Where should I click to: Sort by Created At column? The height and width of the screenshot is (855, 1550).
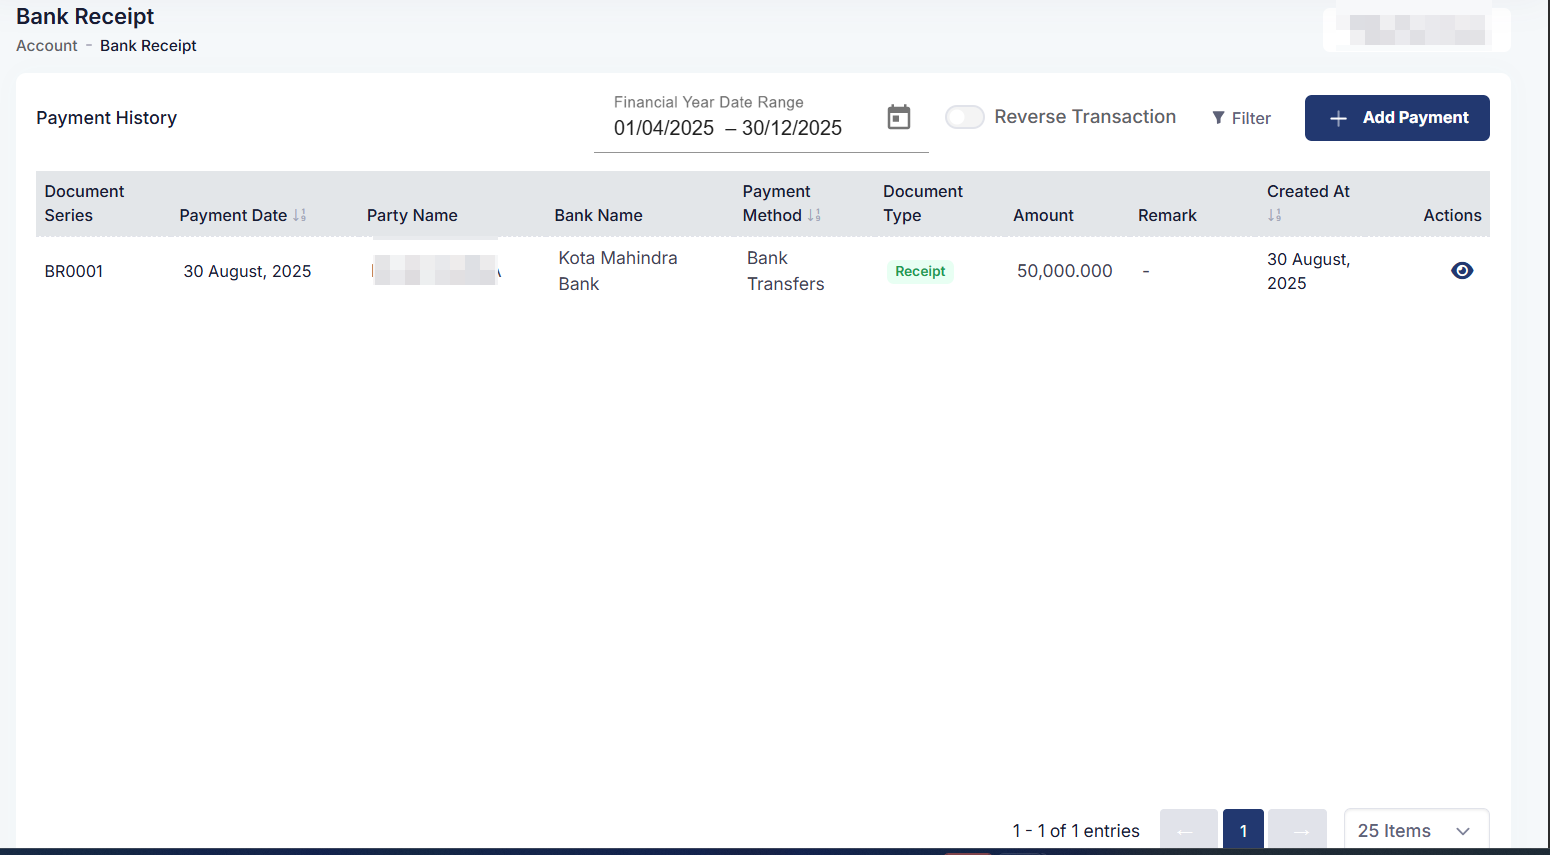pyautogui.click(x=1274, y=215)
